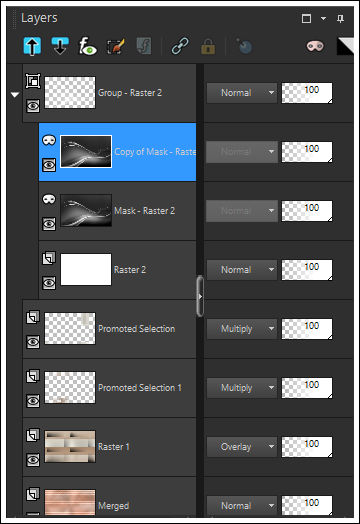Click the Move Layer Down arrow icon
This screenshot has width=360, height=524.
click(x=60, y=46)
